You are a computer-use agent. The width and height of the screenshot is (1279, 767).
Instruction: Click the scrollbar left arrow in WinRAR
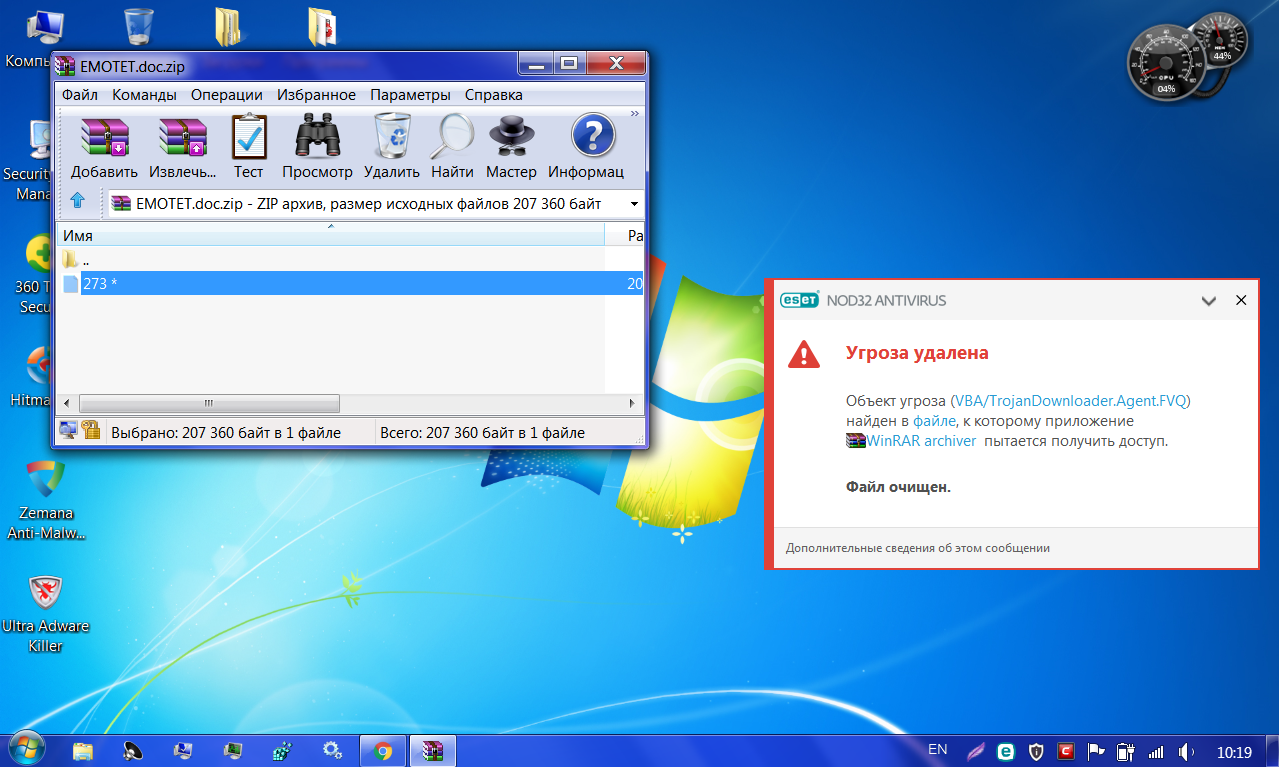coord(67,404)
